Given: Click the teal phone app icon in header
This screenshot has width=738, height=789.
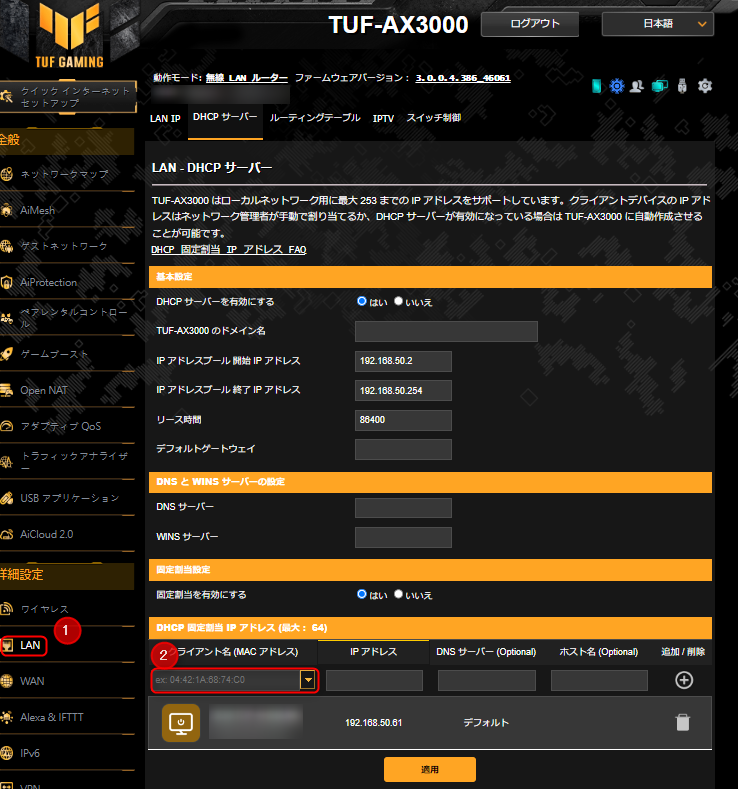Looking at the screenshot, I should [597, 86].
